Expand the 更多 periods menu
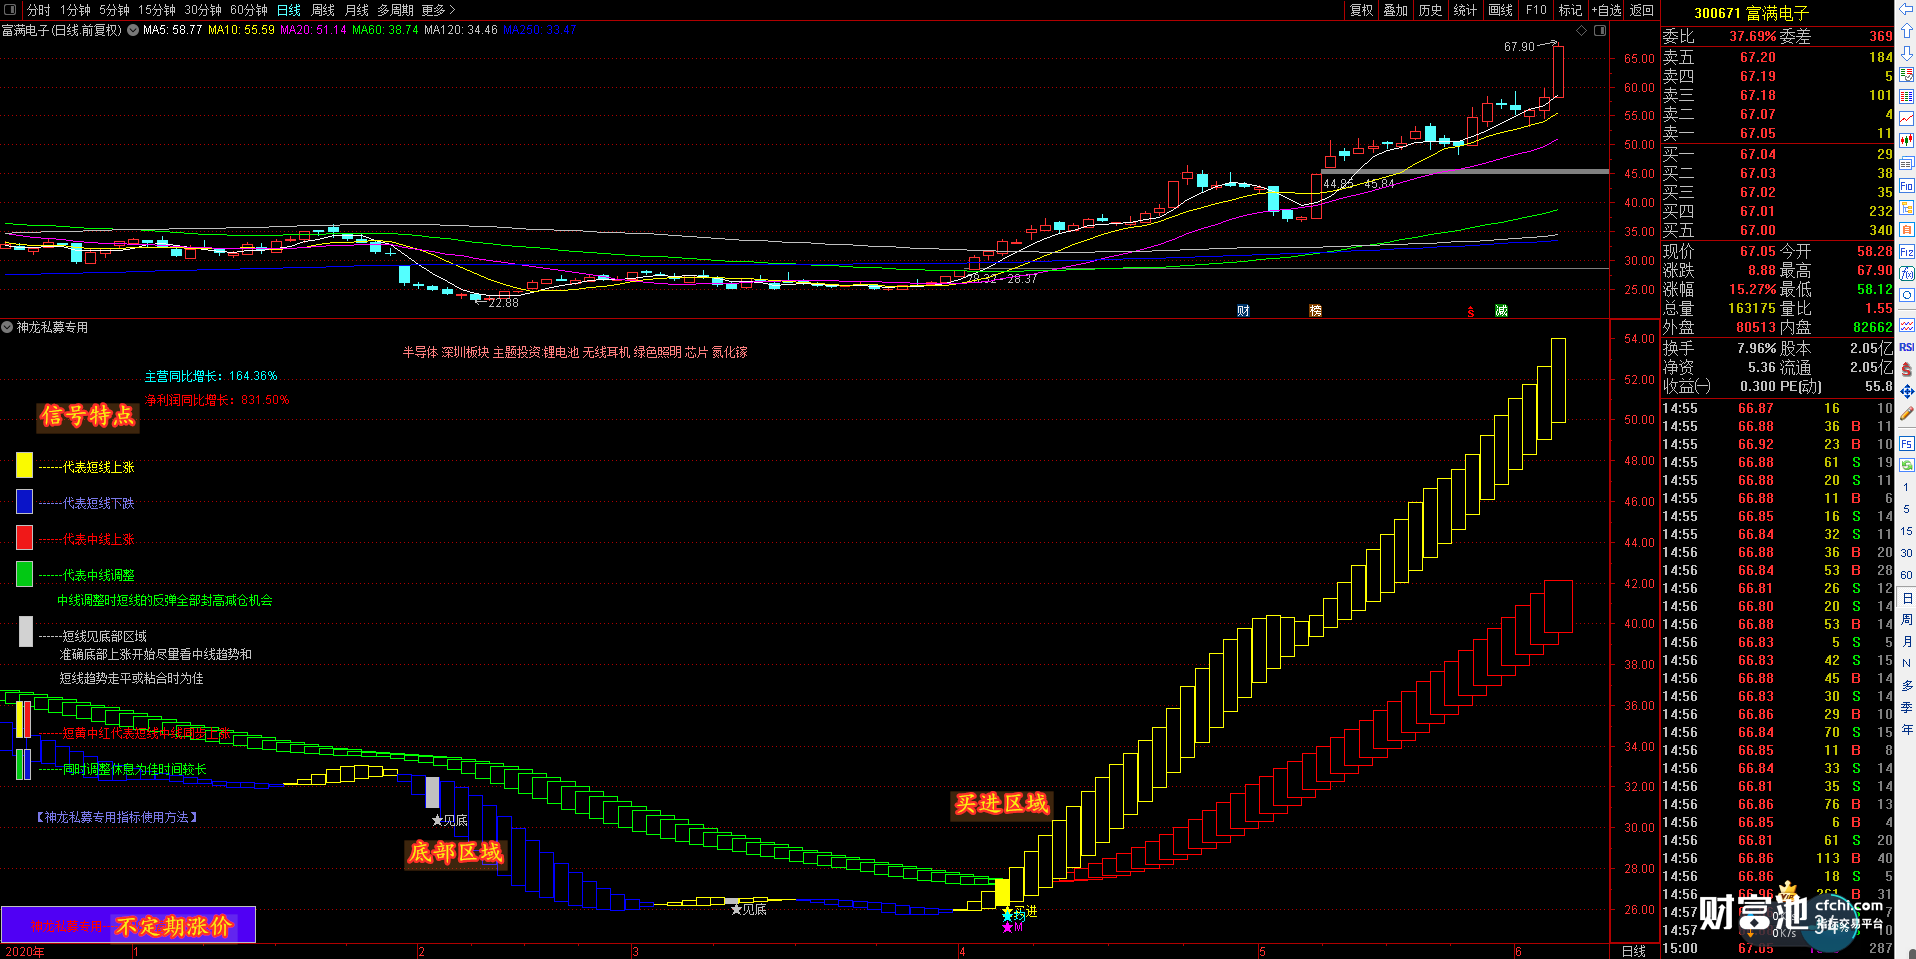Image resolution: width=1916 pixels, height=959 pixels. [x=438, y=10]
